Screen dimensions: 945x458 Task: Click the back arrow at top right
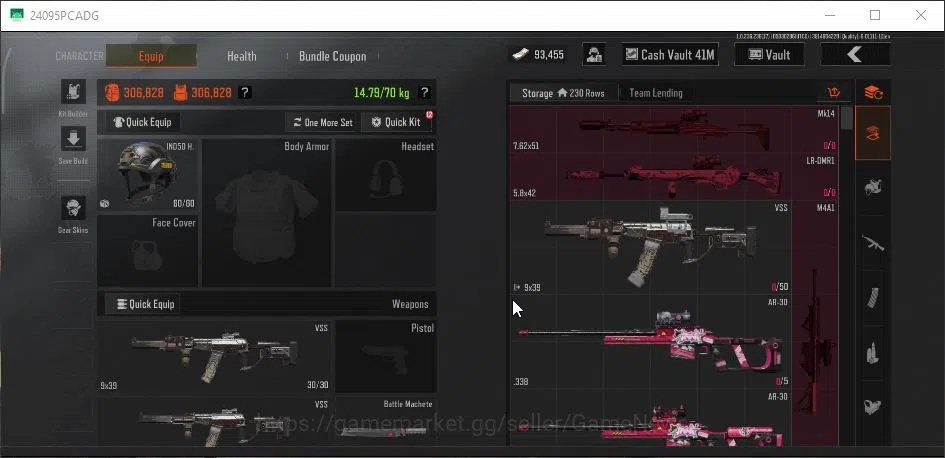click(855, 55)
